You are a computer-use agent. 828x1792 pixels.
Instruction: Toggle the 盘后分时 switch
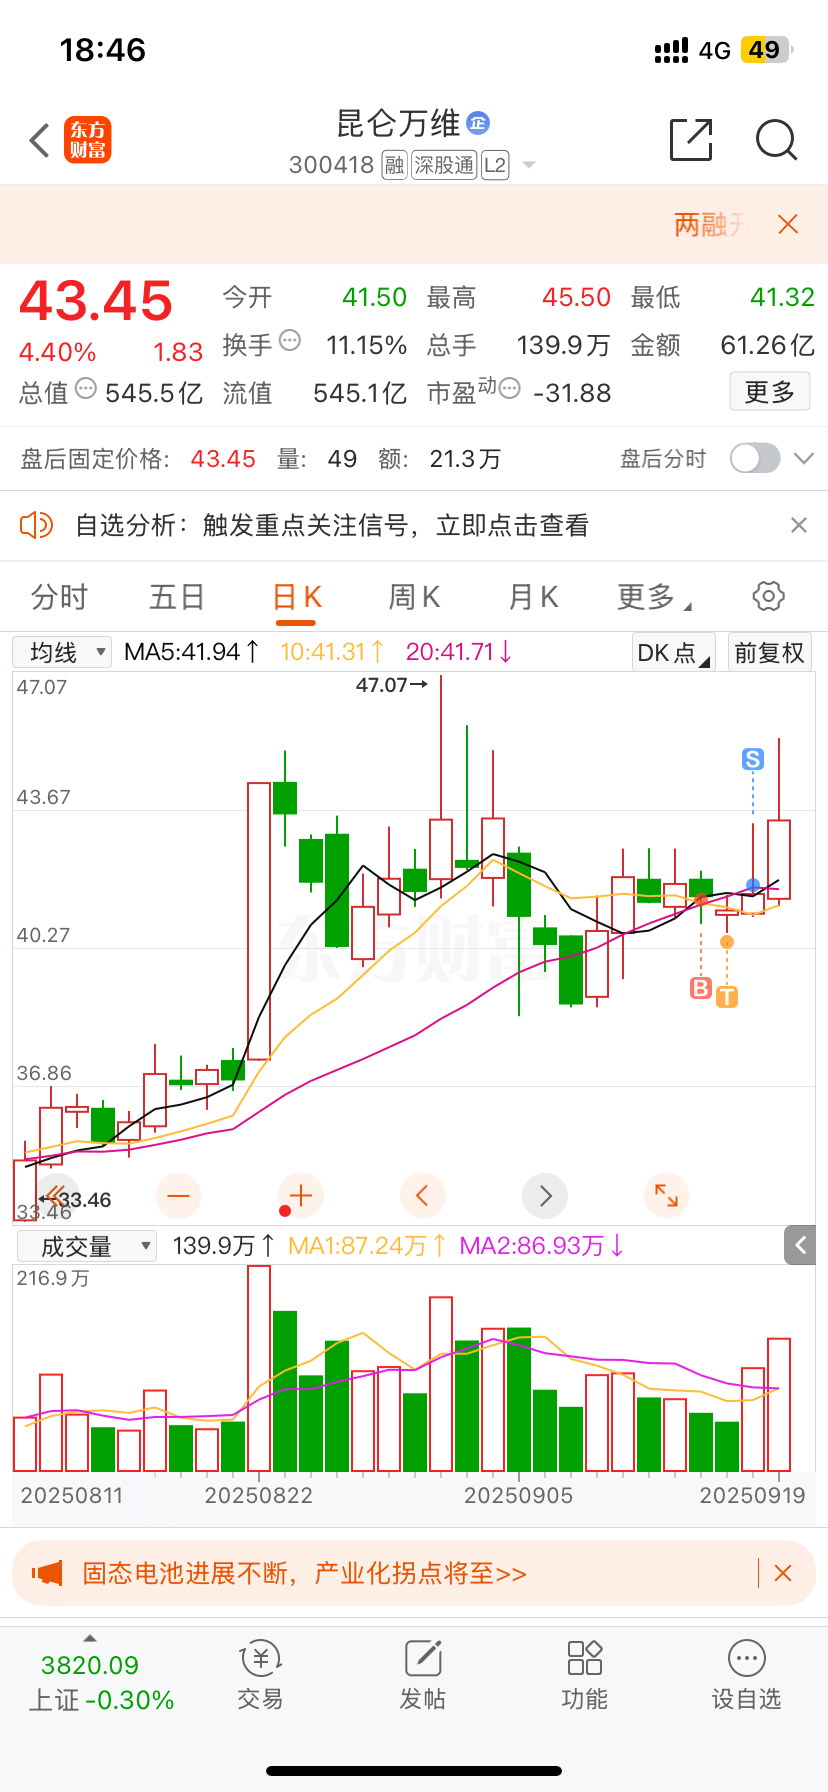click(x=755, y=458)
